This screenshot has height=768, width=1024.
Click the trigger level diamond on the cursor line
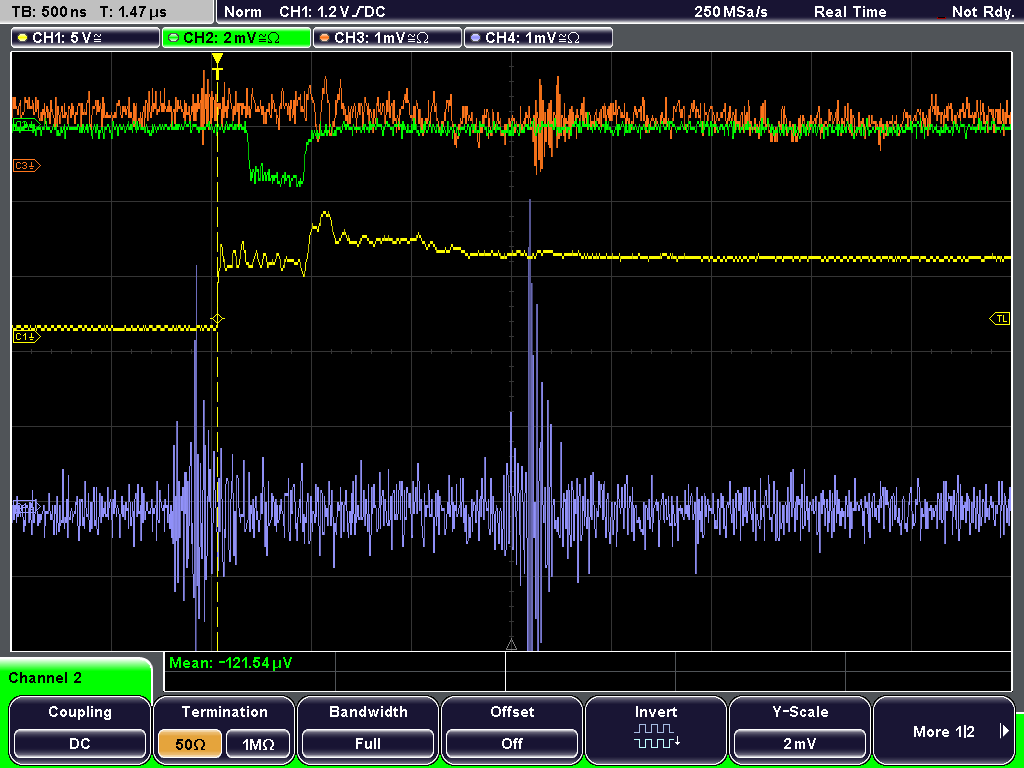point(217,319)
